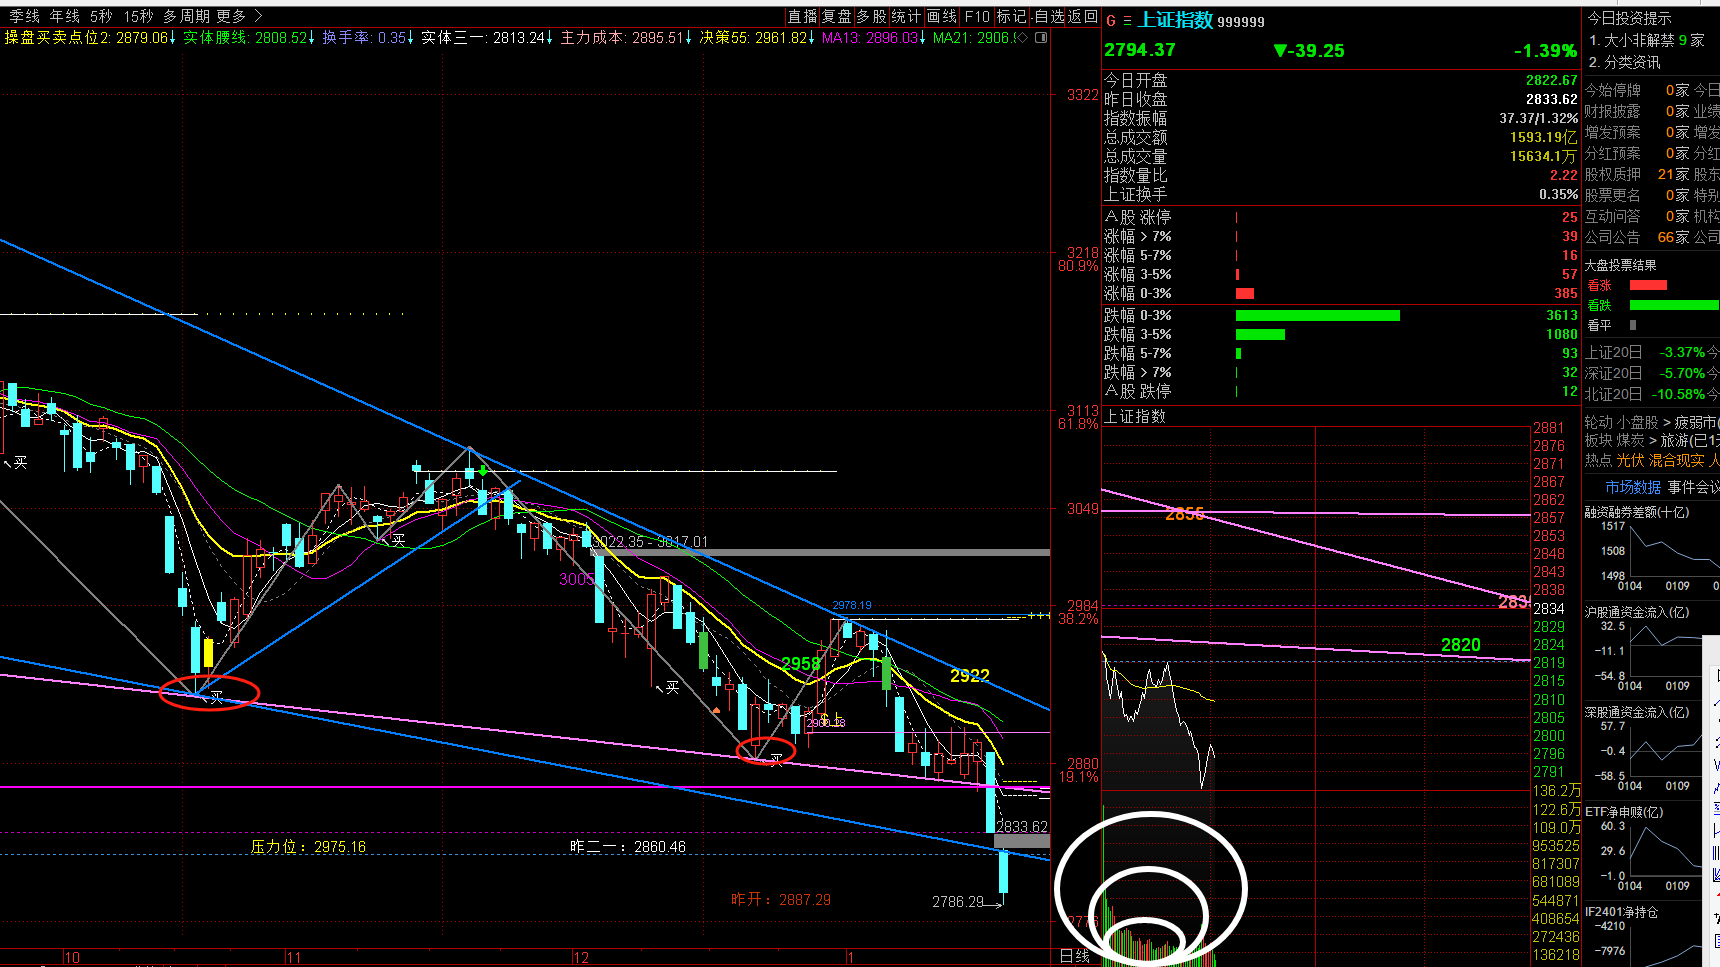
Task: Click 煤炭 sector link
Action: pos(1630,440)
